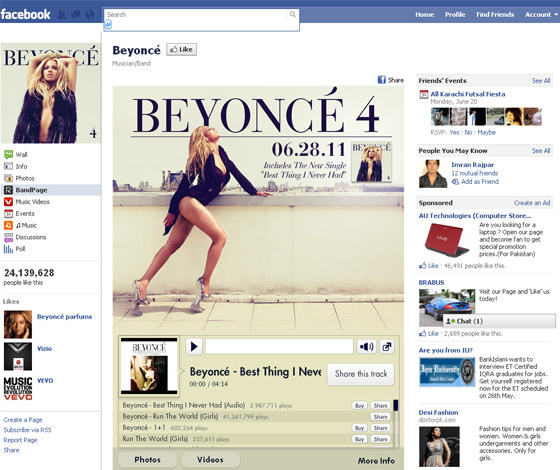Click the Photos icon in sidebar
Screen dimensions: 560x470
pos(8,178)
